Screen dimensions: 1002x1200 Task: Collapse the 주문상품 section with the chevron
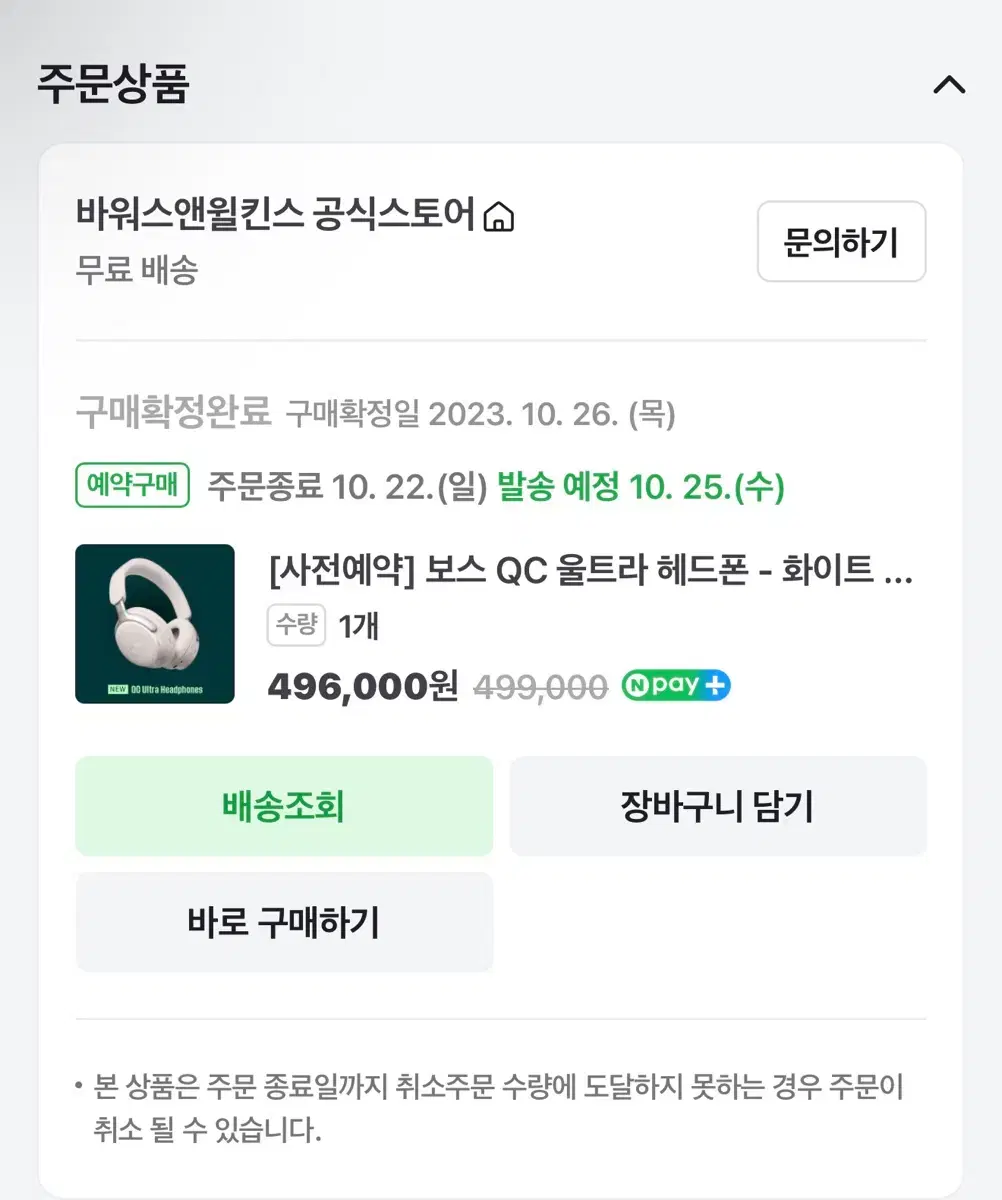tap(948, 85)
